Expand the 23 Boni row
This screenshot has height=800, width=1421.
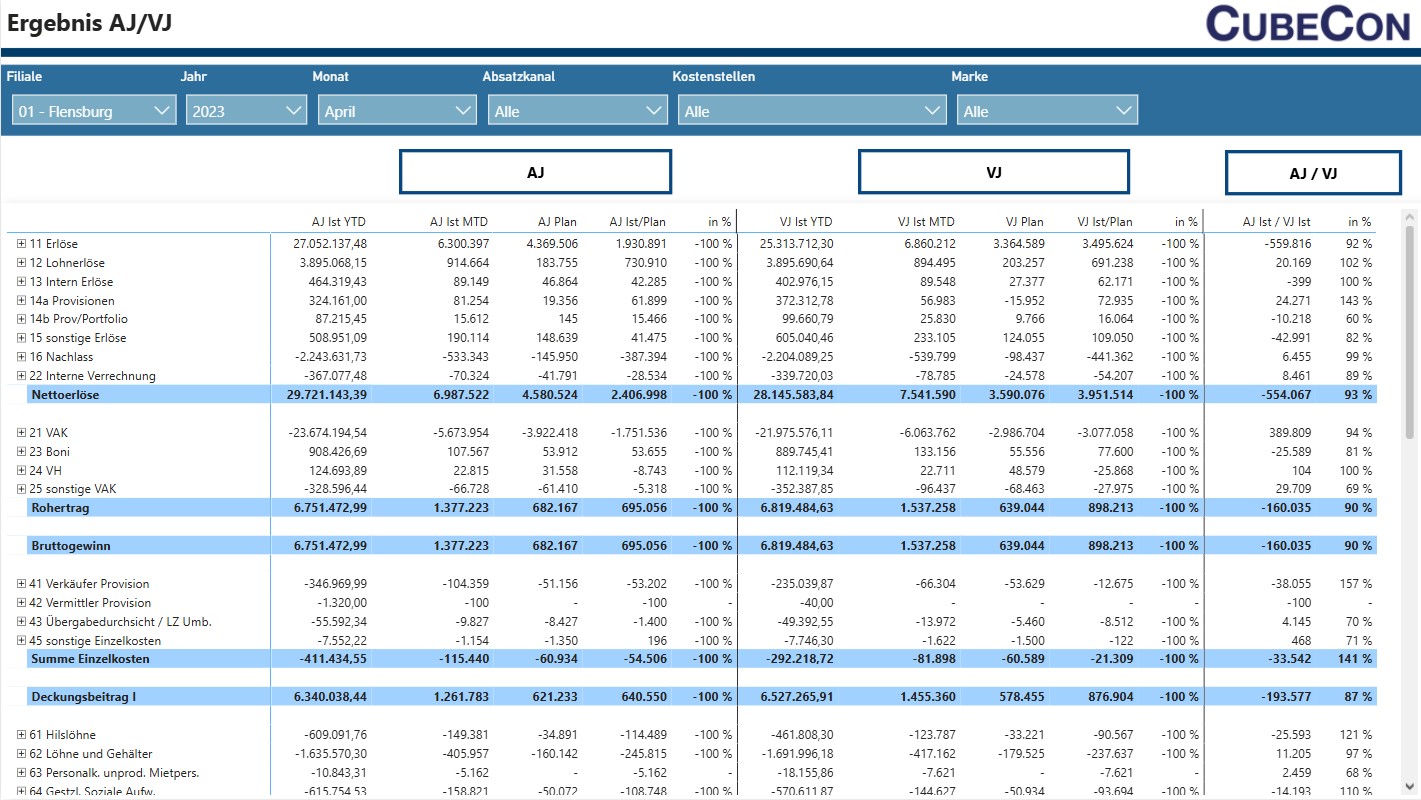[21, 452]
